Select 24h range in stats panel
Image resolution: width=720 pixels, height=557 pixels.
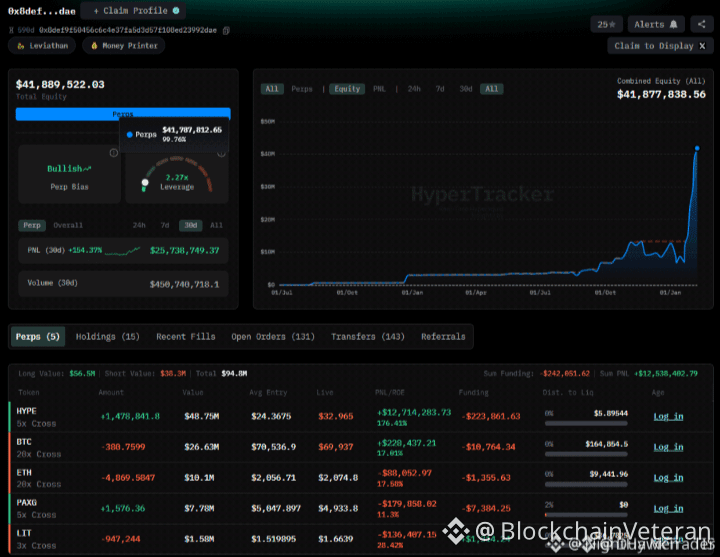(x=139, y=225)
